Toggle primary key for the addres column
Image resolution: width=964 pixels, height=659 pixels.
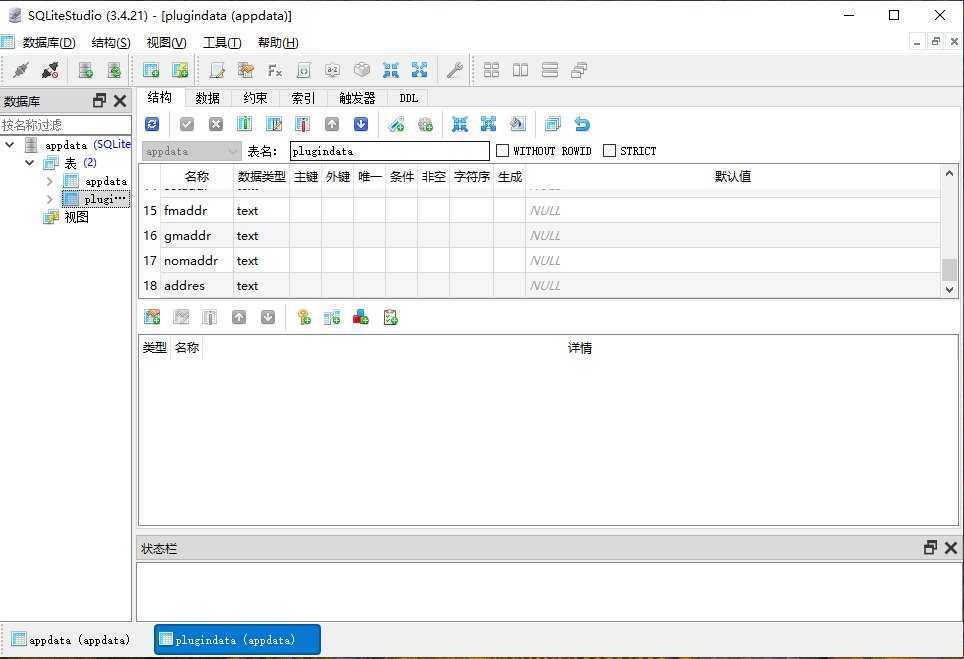(304, 285)
